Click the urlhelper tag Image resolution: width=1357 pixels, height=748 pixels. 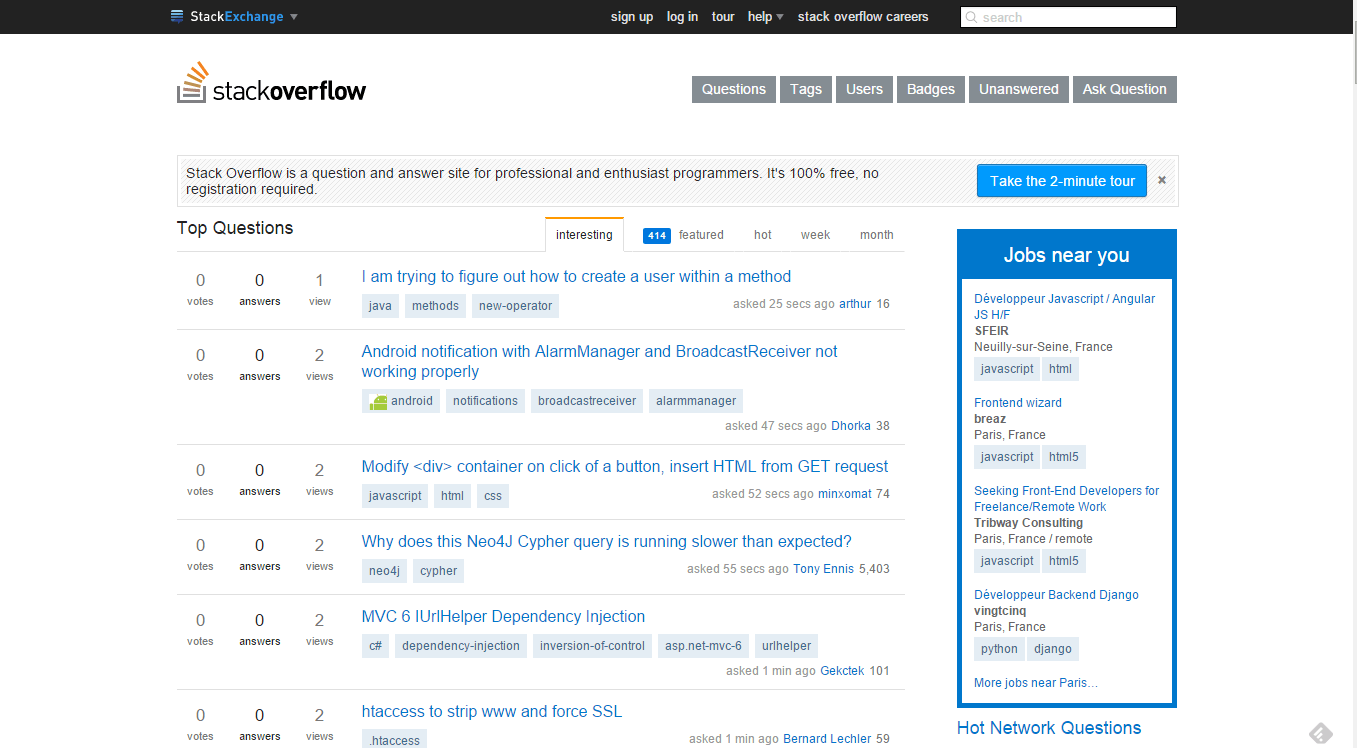coord(787,646)
